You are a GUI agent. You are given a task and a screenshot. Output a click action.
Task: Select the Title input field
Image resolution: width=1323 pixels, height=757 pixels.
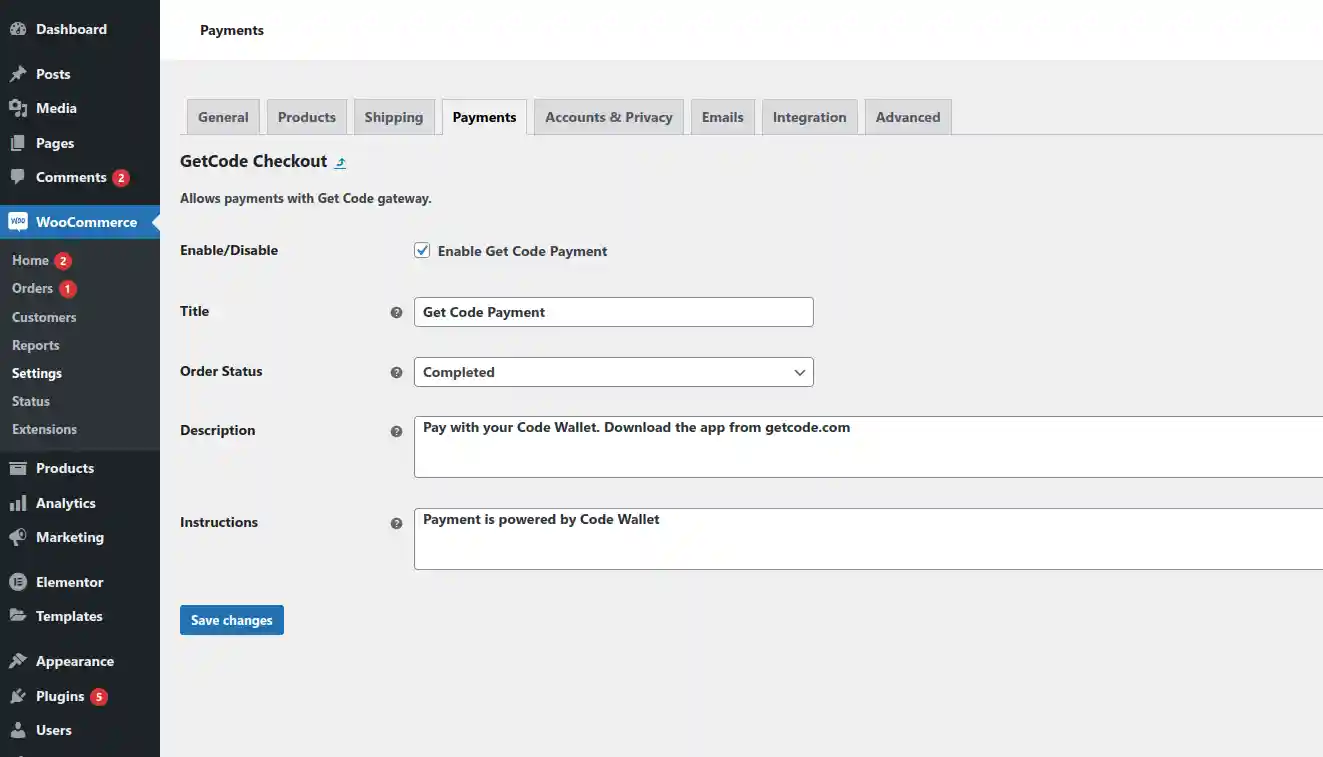pos(613,312)
